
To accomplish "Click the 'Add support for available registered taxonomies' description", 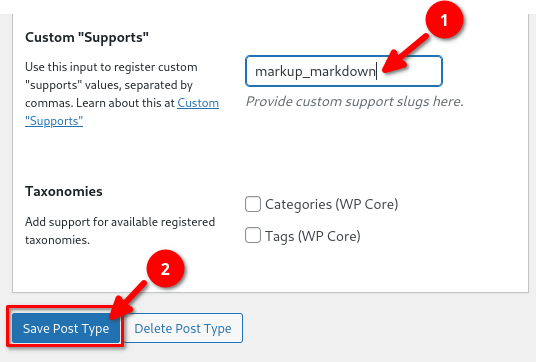I will 120,231.
